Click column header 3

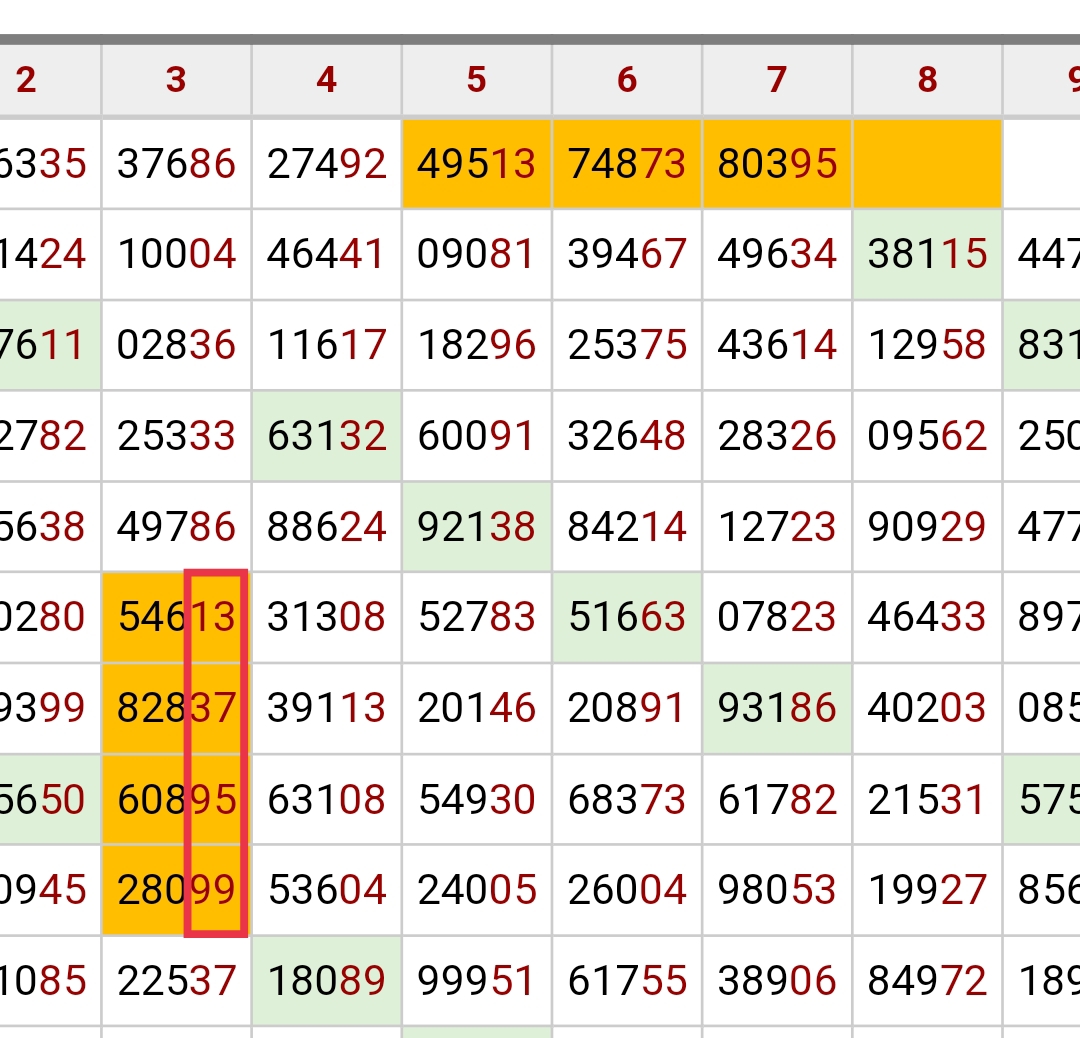[176, 80]
